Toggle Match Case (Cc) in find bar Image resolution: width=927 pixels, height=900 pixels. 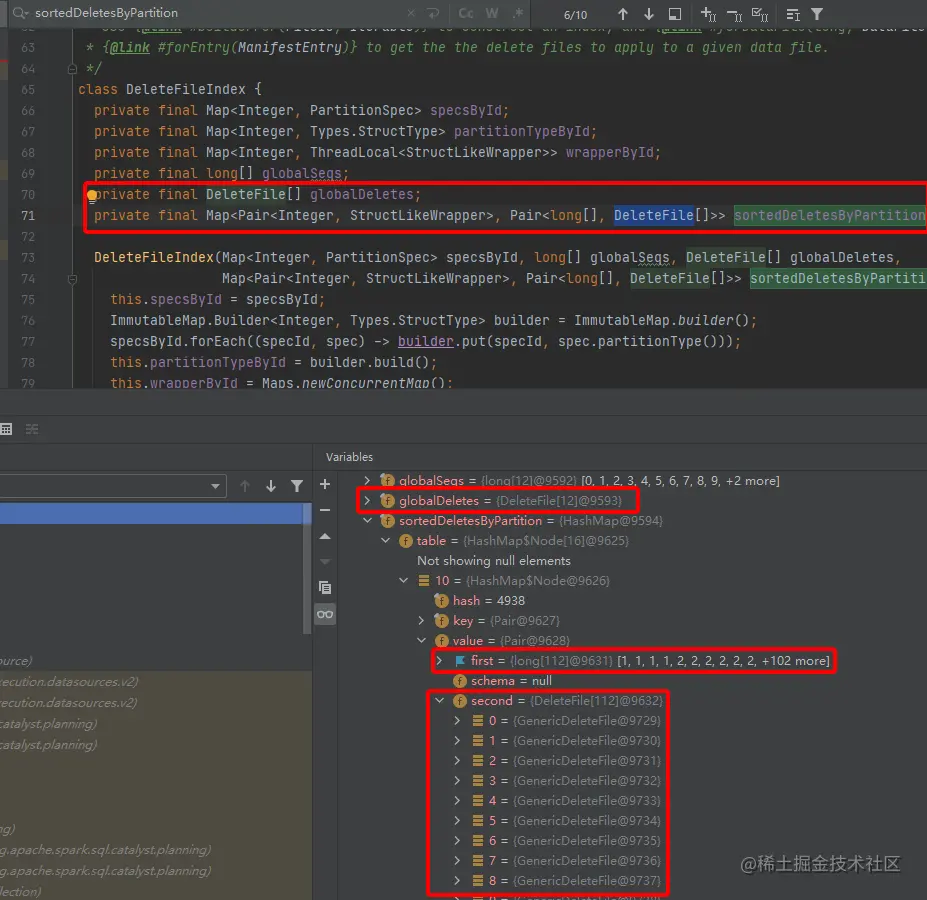pos(466,13)
